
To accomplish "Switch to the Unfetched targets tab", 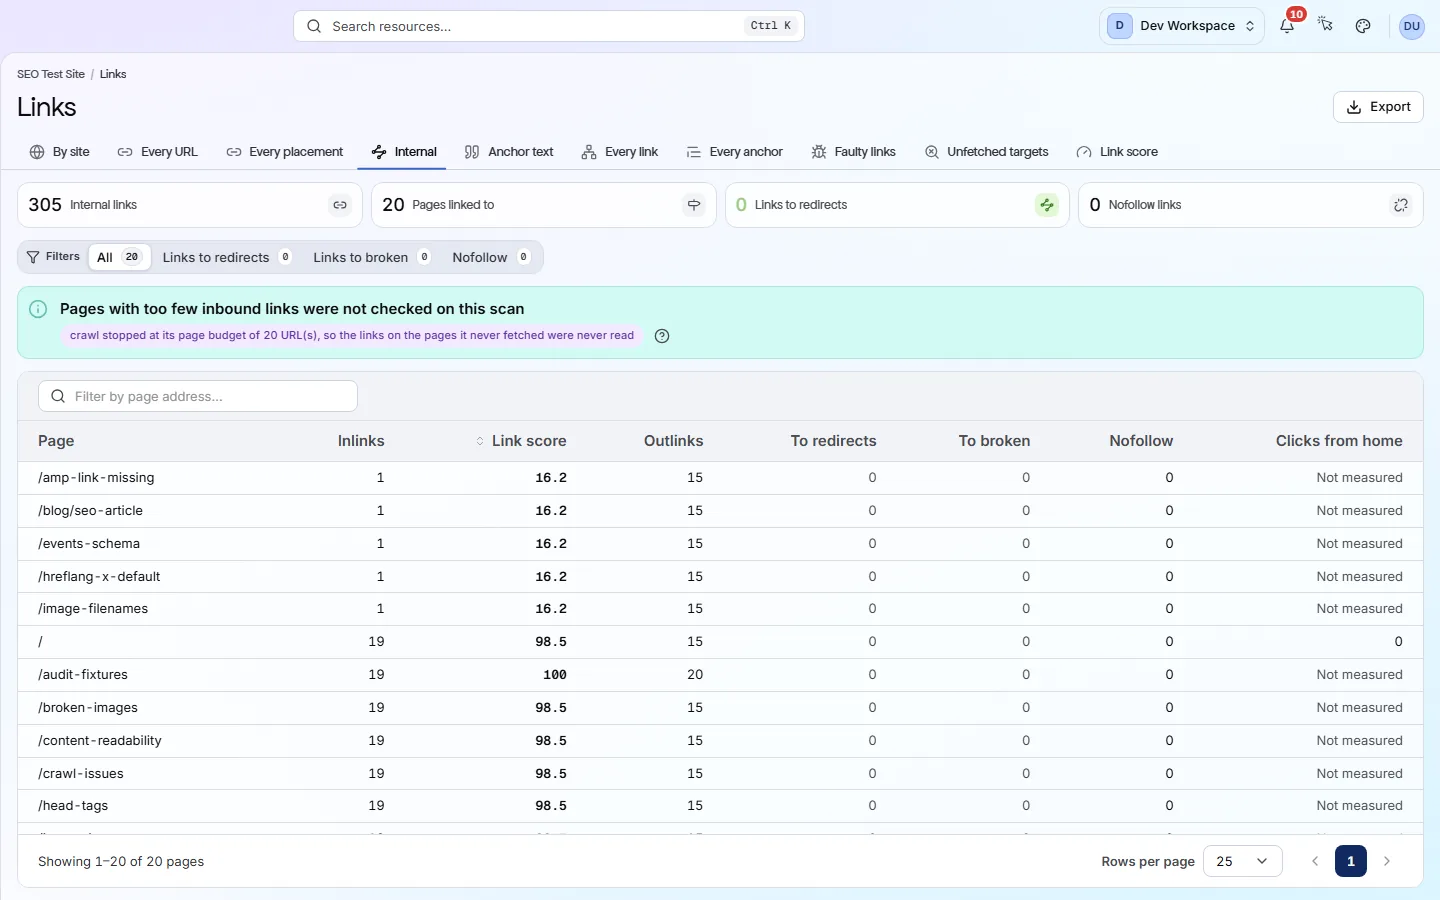I will (987, 152).
